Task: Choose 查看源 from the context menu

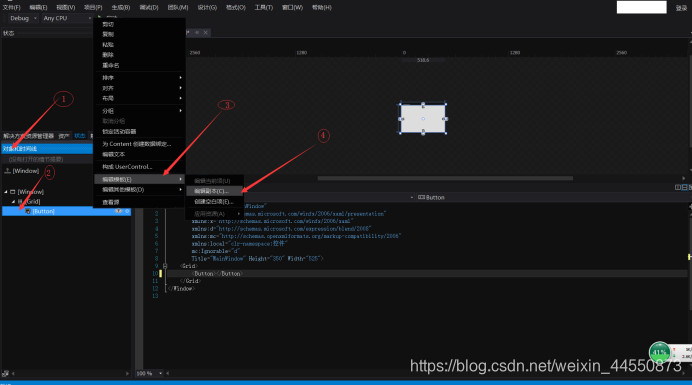Action: (x=139, y=202)
